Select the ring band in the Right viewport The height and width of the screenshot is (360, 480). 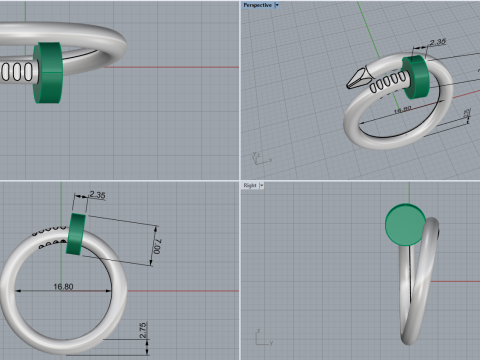[x=419, y=282]
